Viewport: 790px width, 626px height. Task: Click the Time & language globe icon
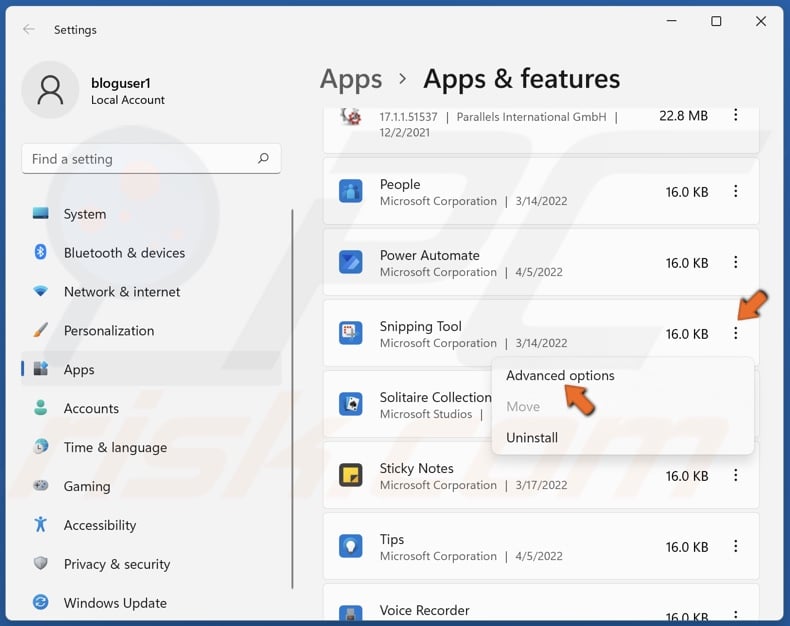click(41, 447)
